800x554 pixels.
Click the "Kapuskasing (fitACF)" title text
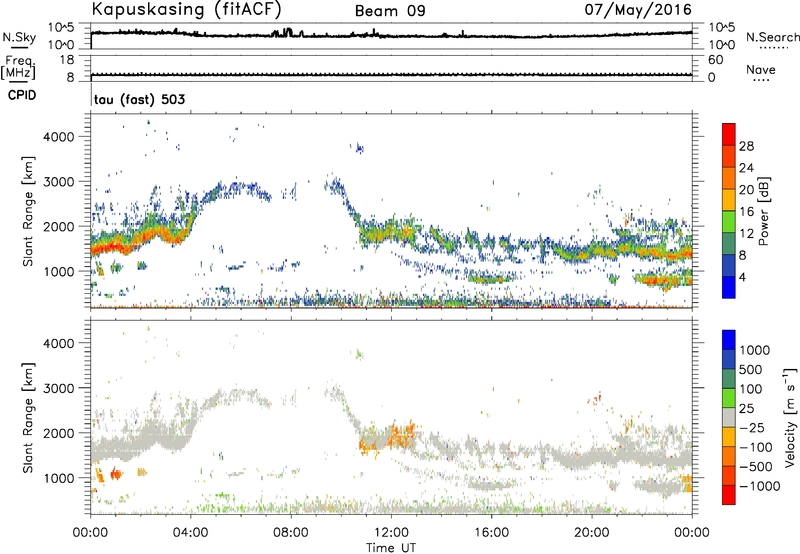(186, 9)
